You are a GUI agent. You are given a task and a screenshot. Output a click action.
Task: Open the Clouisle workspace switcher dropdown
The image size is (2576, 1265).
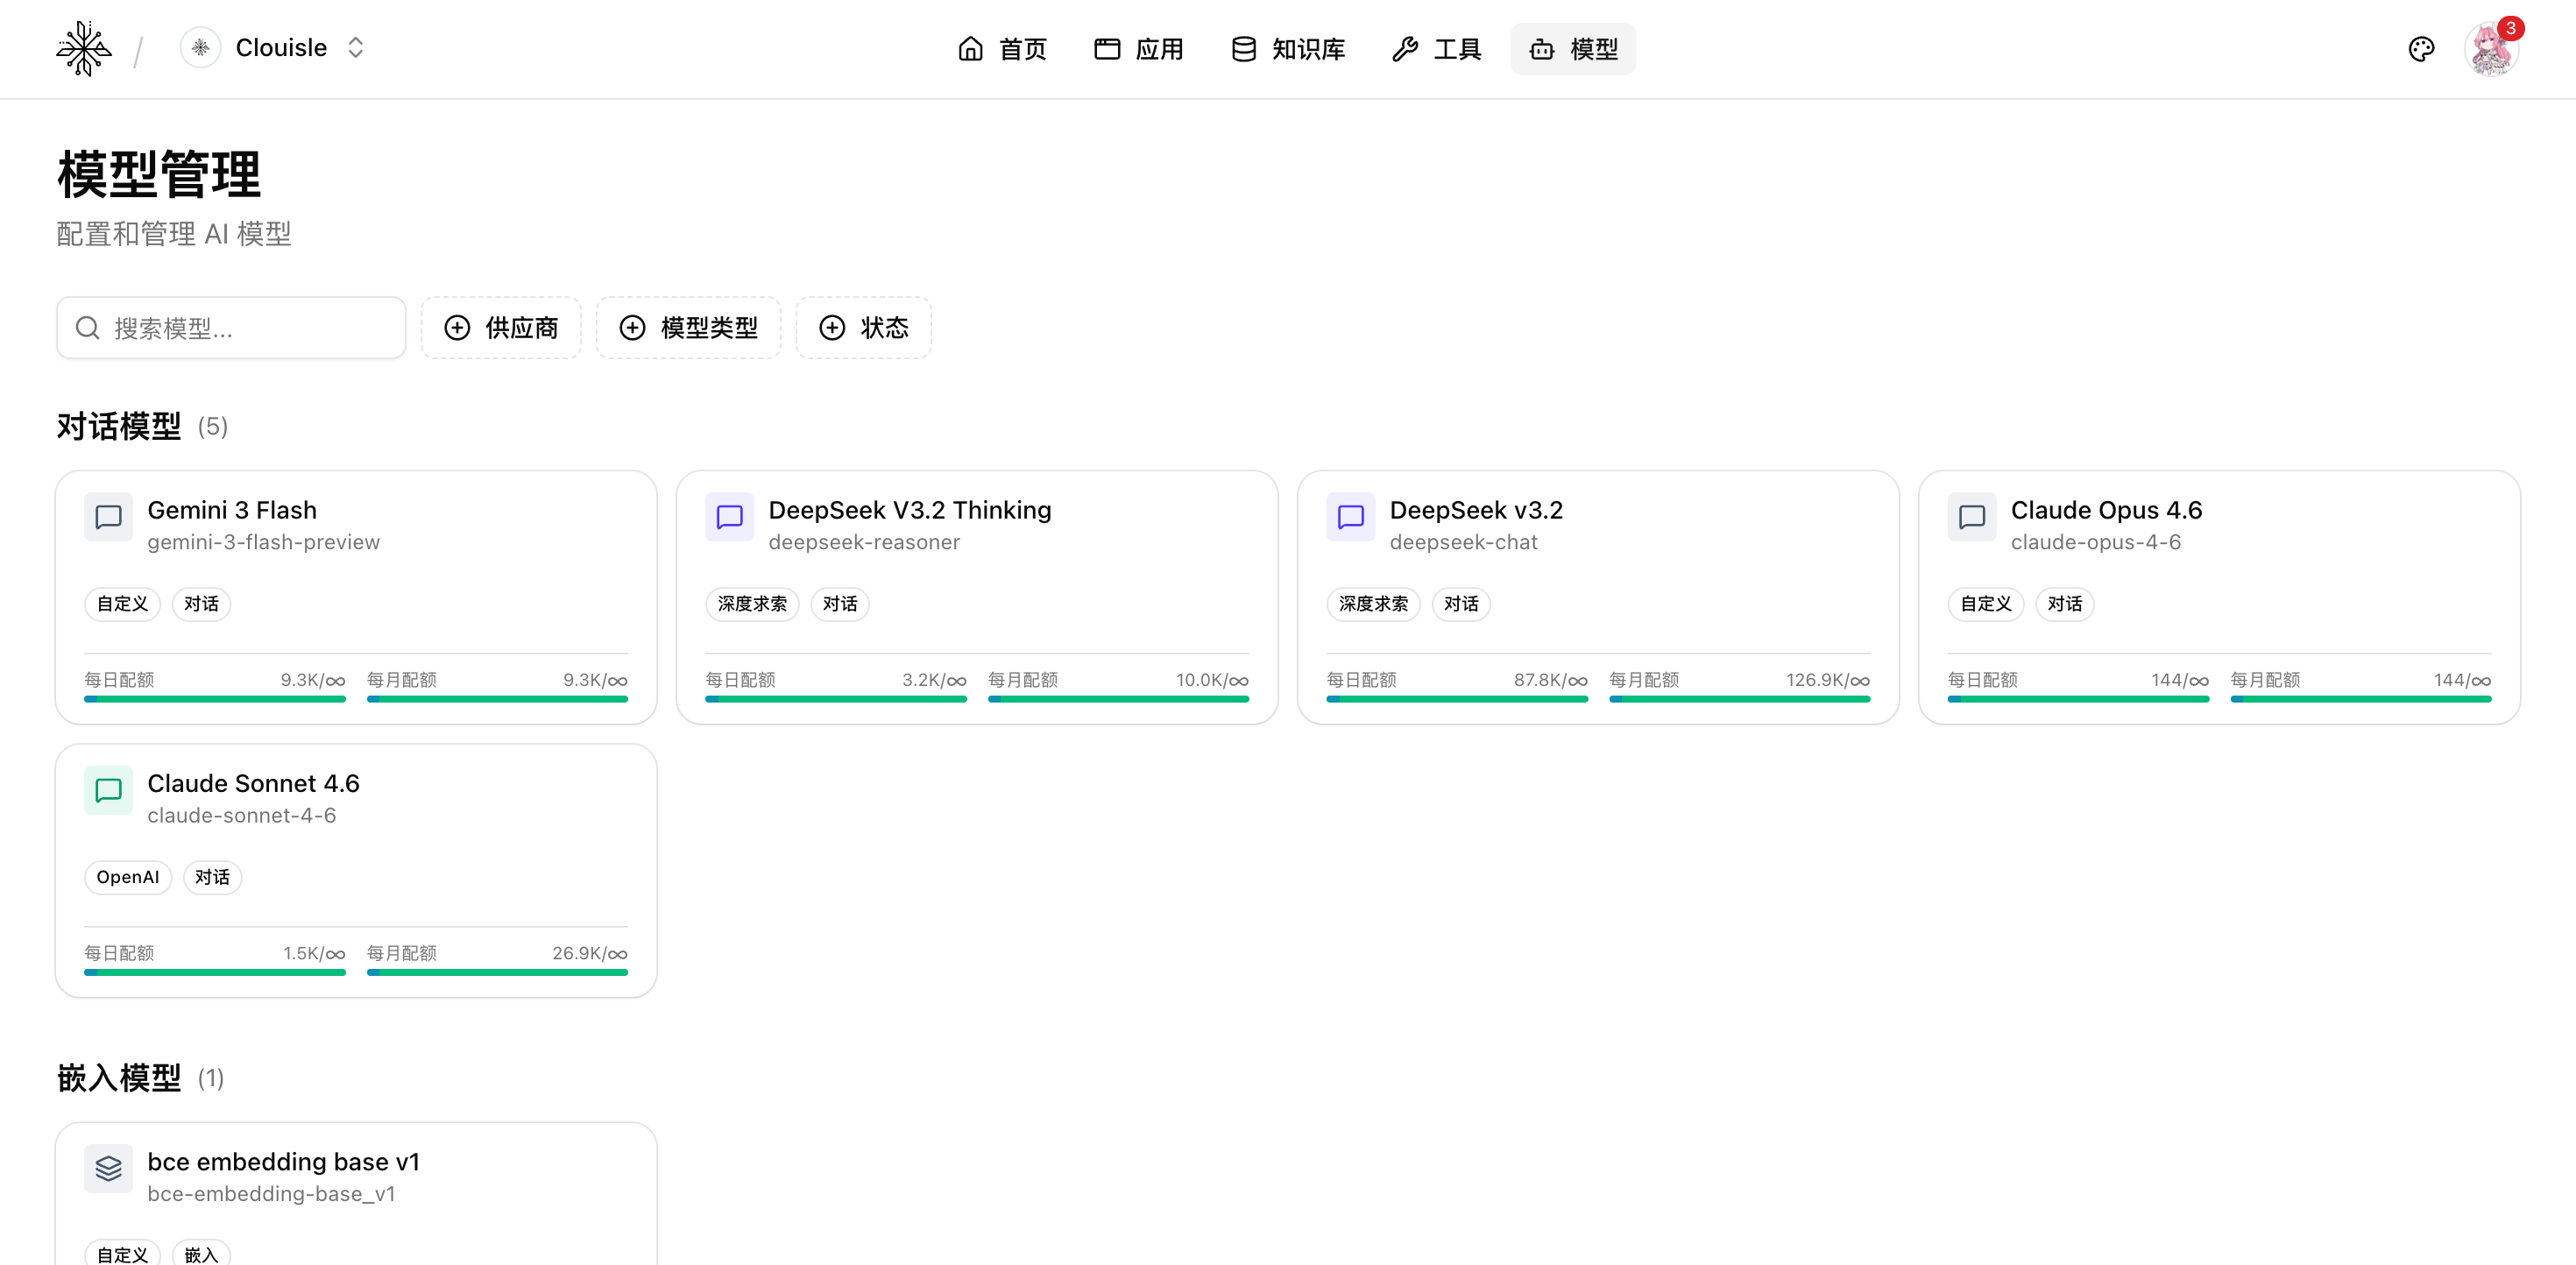[x=355, y=47]
